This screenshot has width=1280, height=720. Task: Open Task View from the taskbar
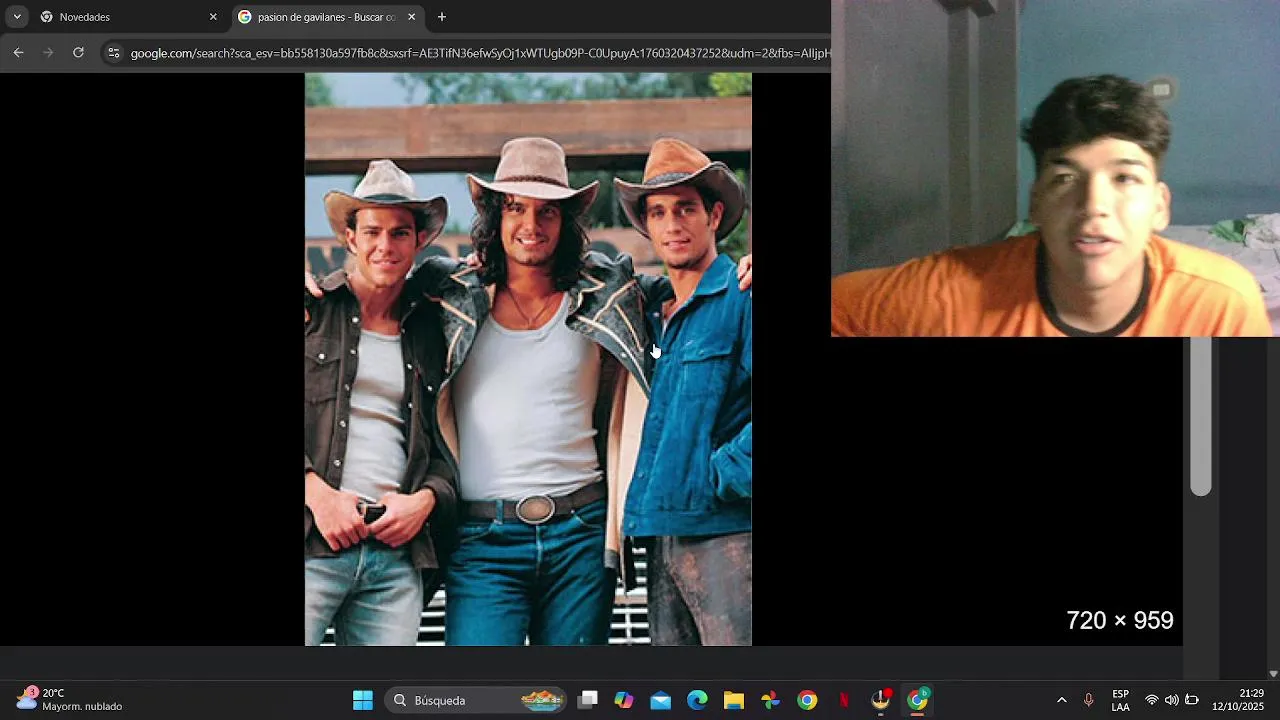coord(588,700)
